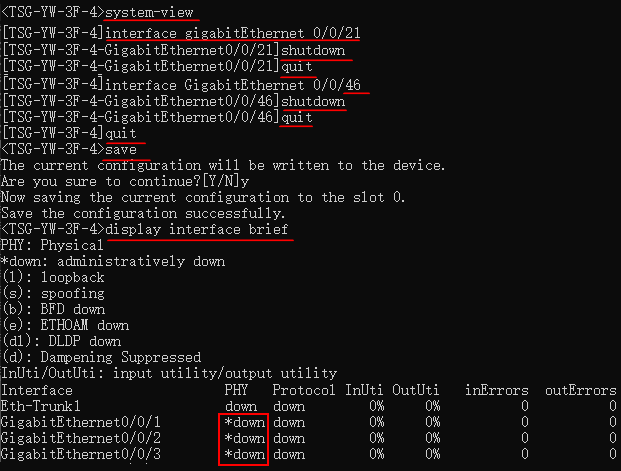The width and height of the screenshot is (621, 471).
Task: Click the outErrors column header
Action: click(581, 390)
